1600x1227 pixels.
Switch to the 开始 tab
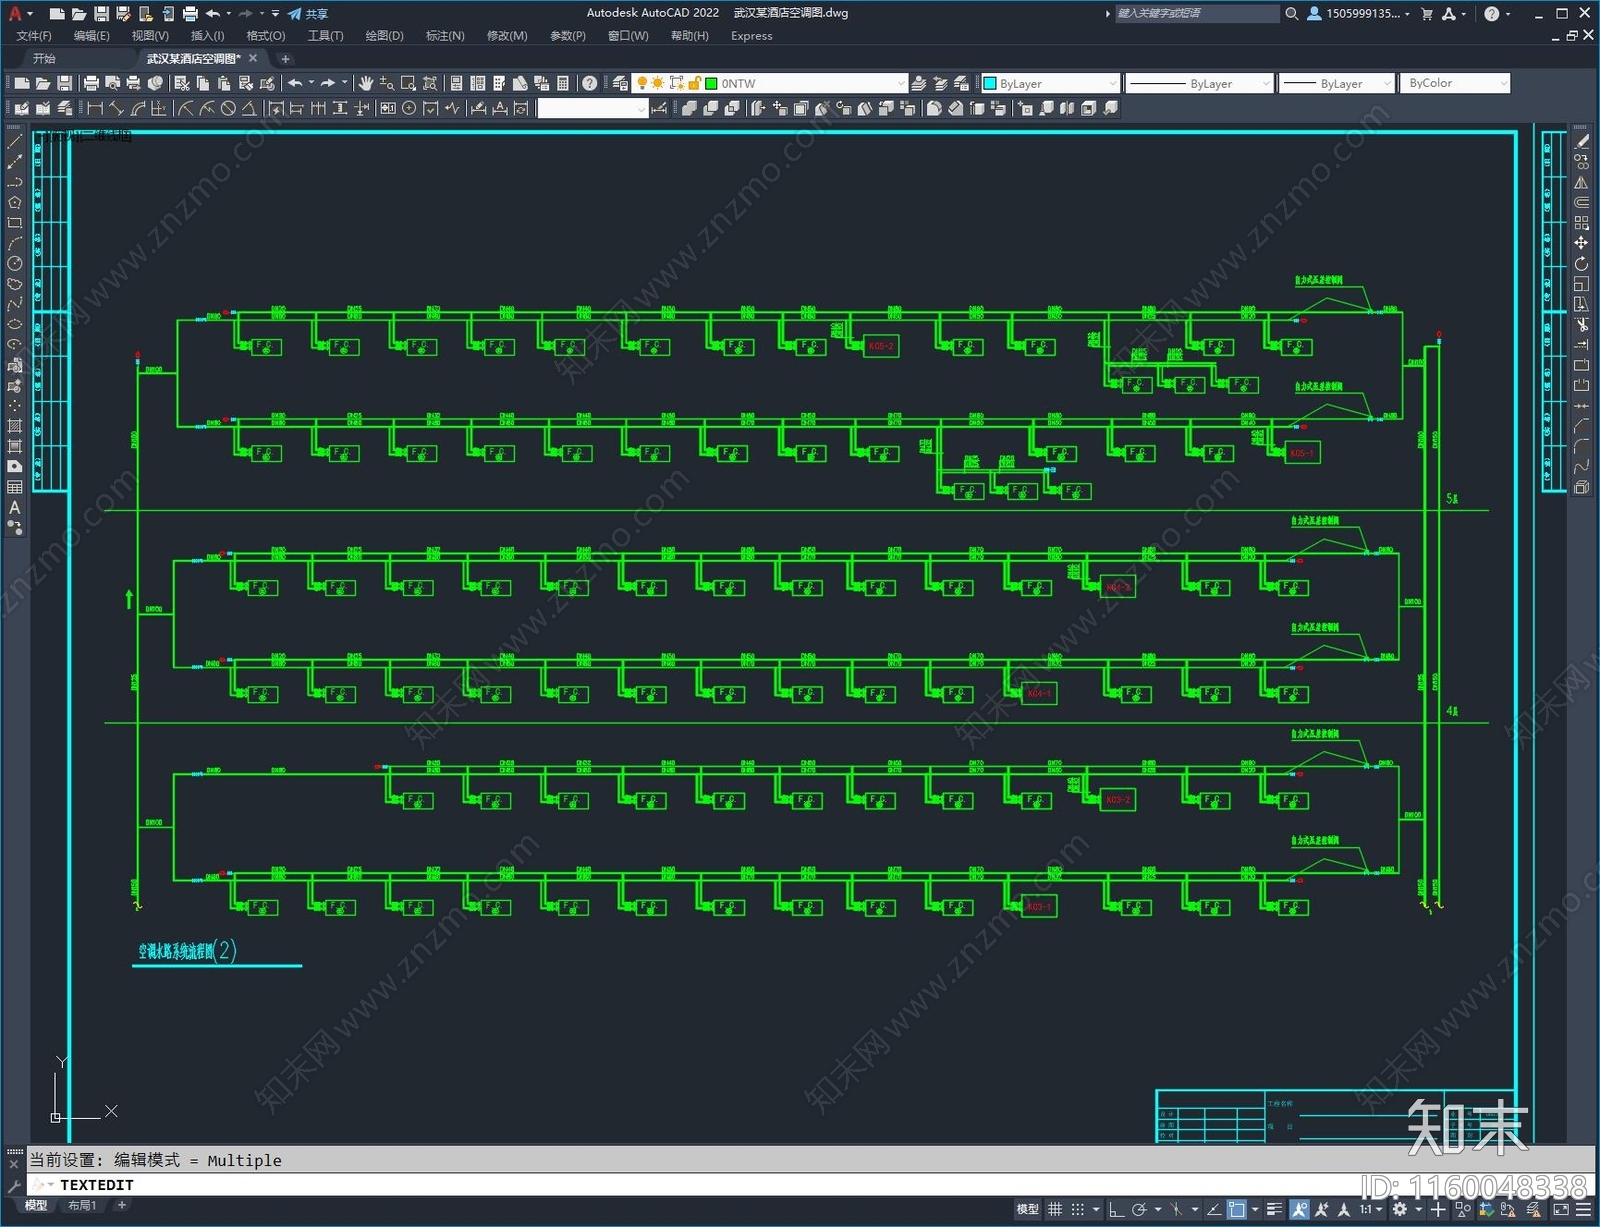tap(44, 58)
